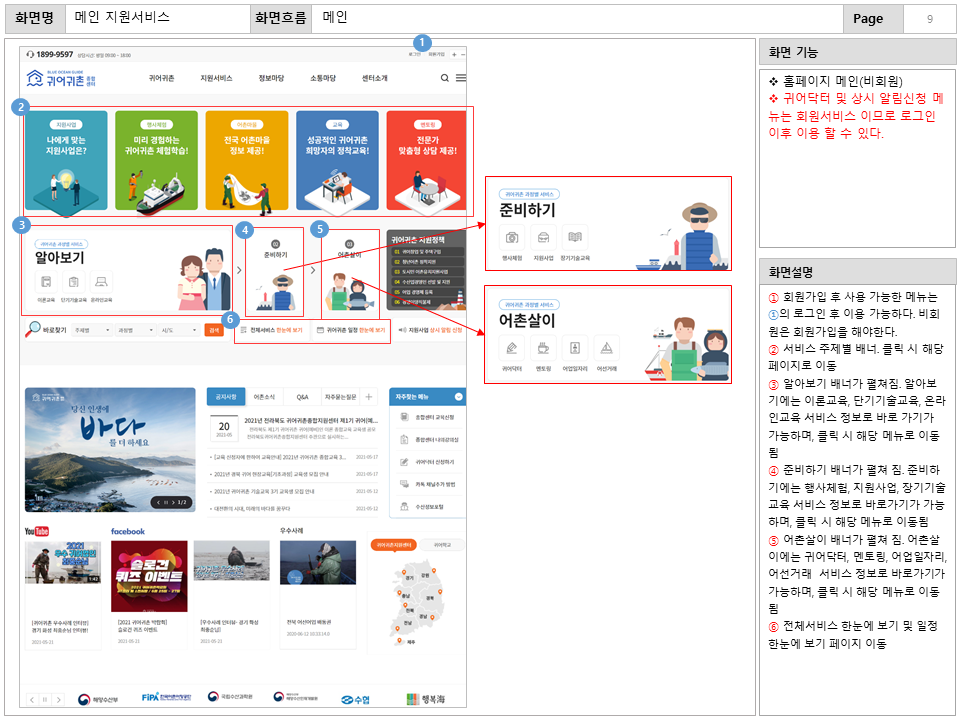The width and height of the screenshot is (960, 720).
Task: Select the camera 행사체험 icon in 준비하기 panel
Action: 511,238
